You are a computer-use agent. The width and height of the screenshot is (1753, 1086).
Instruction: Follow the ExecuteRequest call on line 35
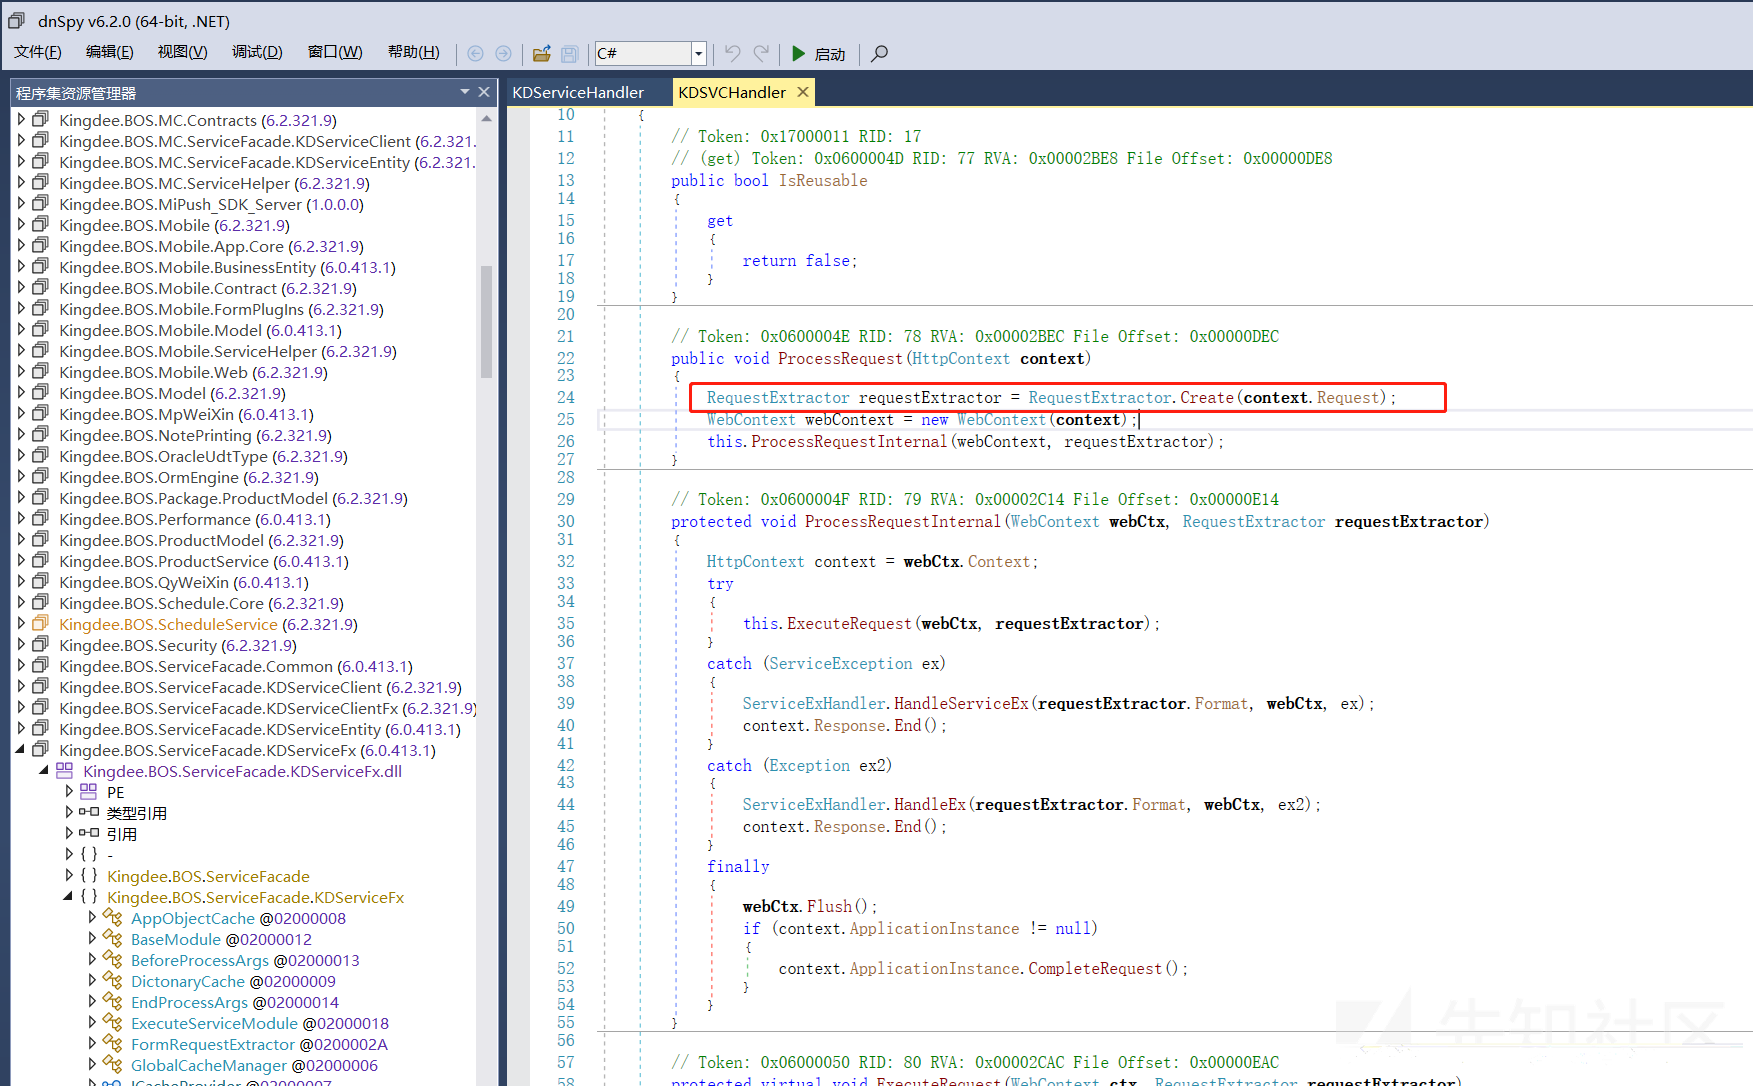point(849,623)
